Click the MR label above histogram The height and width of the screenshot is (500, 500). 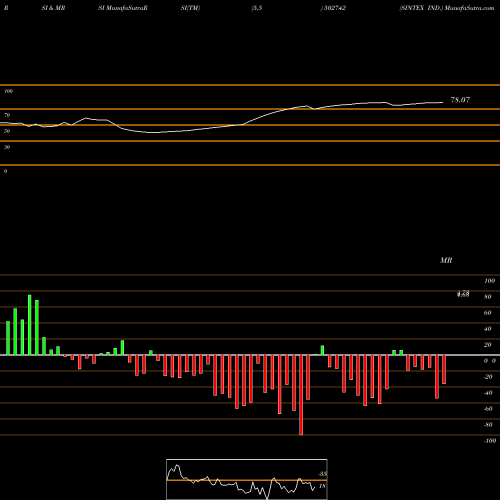446,260
